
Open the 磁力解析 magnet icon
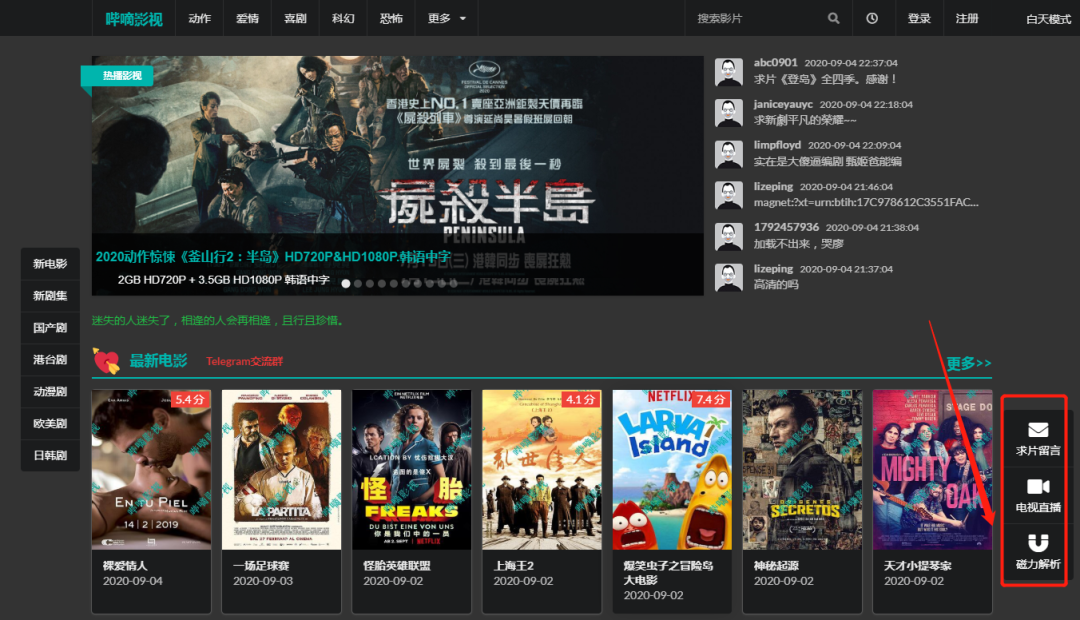click(x=1038, y=543)
